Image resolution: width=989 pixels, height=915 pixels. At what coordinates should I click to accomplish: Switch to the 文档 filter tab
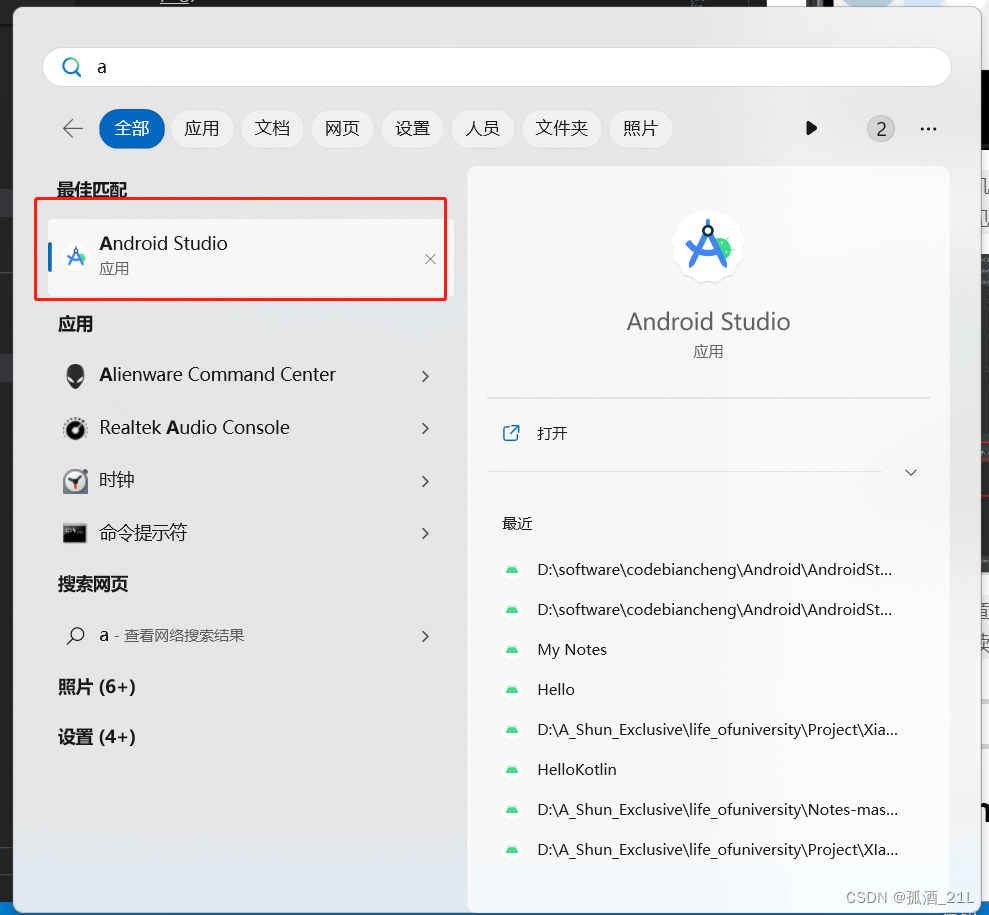[x=272, y=129]
